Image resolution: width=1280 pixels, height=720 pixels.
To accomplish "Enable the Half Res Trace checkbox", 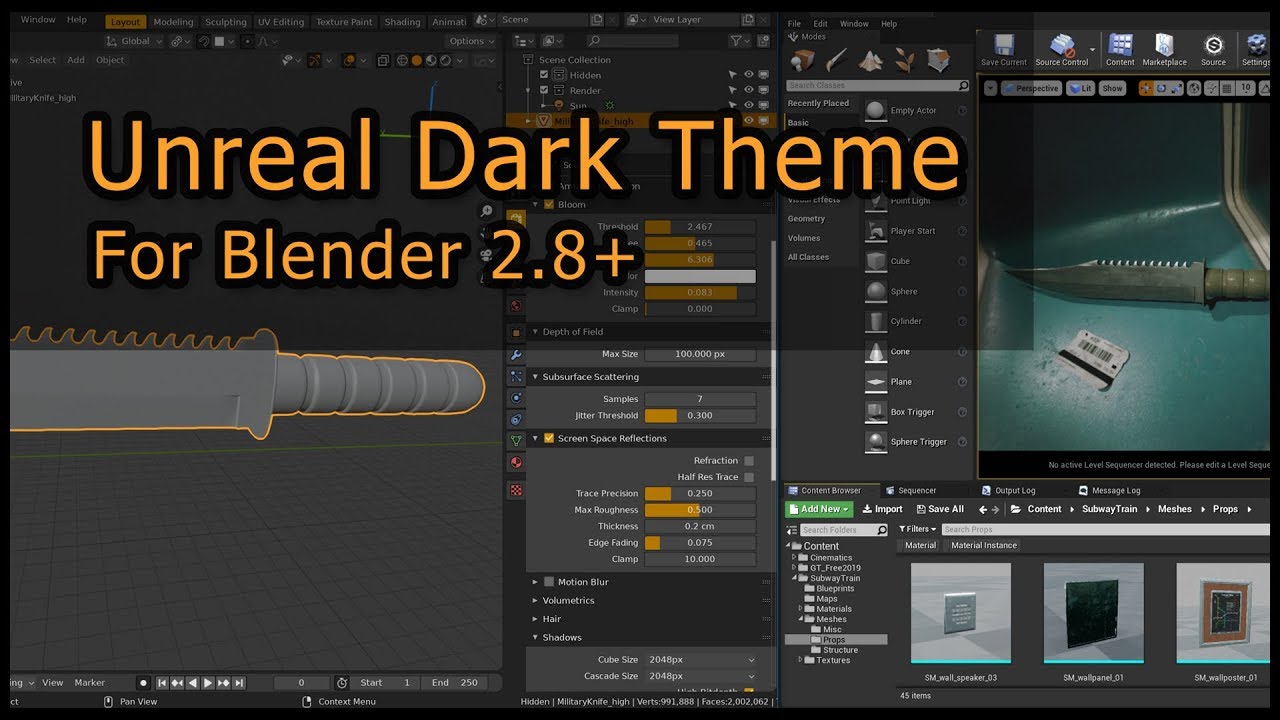I will pos(749,477).
